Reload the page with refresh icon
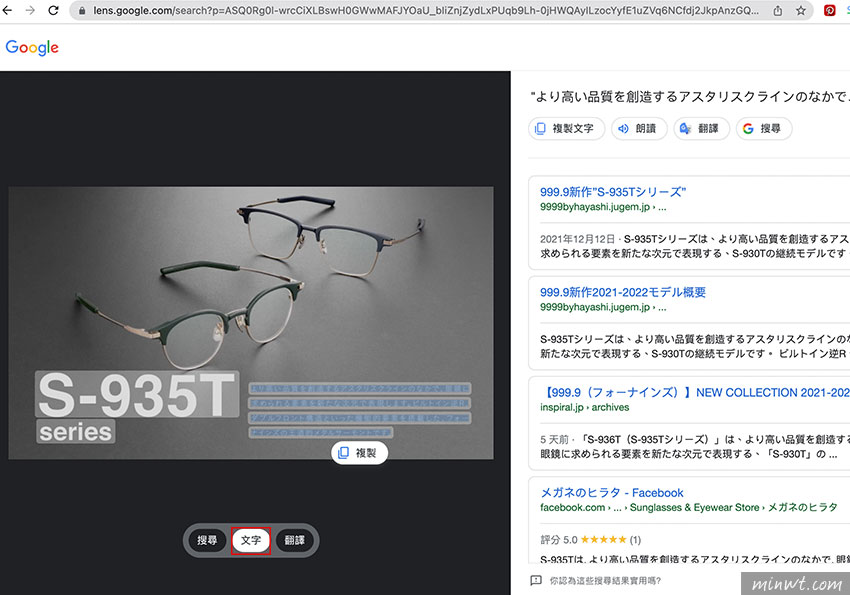Screen dimensions: 850x595 pos(54,10)
